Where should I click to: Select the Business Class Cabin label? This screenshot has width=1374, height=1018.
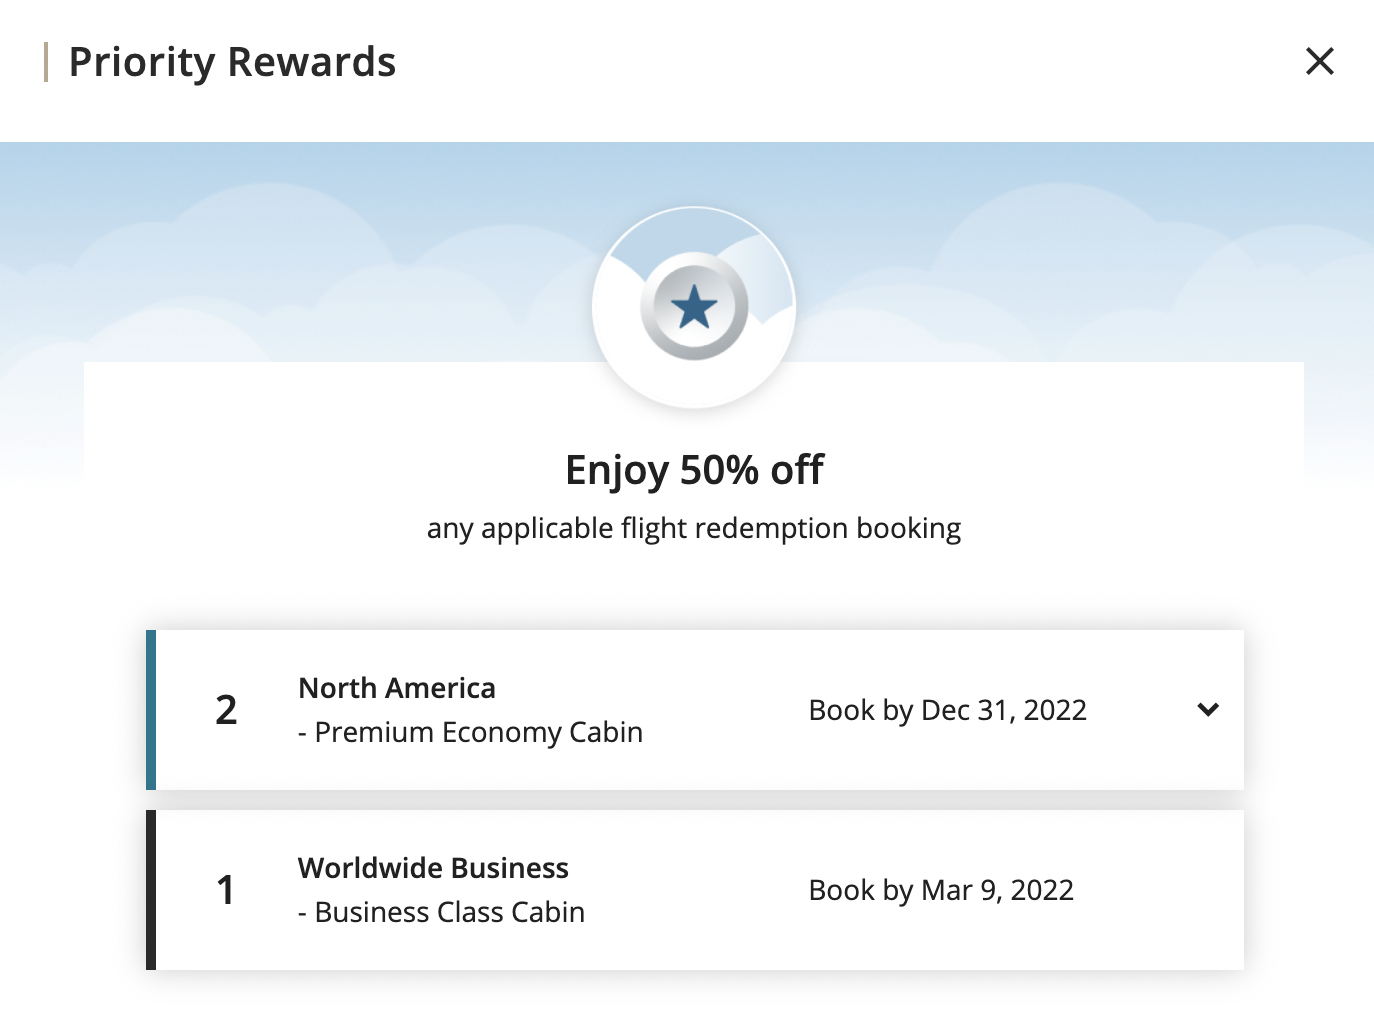441,911
